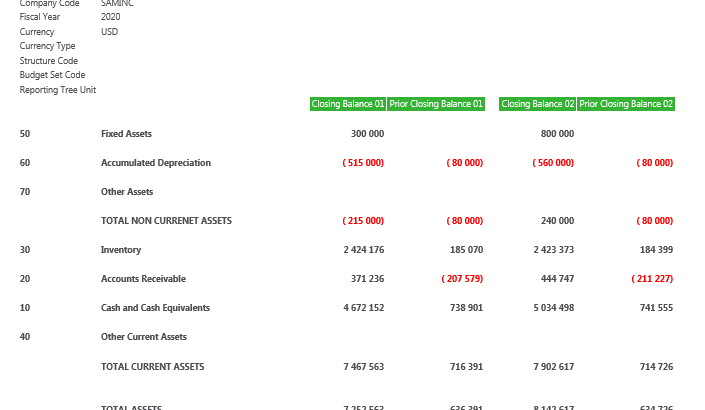Click Cash value 4 672 152
The height and width of the screenshot is (410, 705).
click(364, 308)
